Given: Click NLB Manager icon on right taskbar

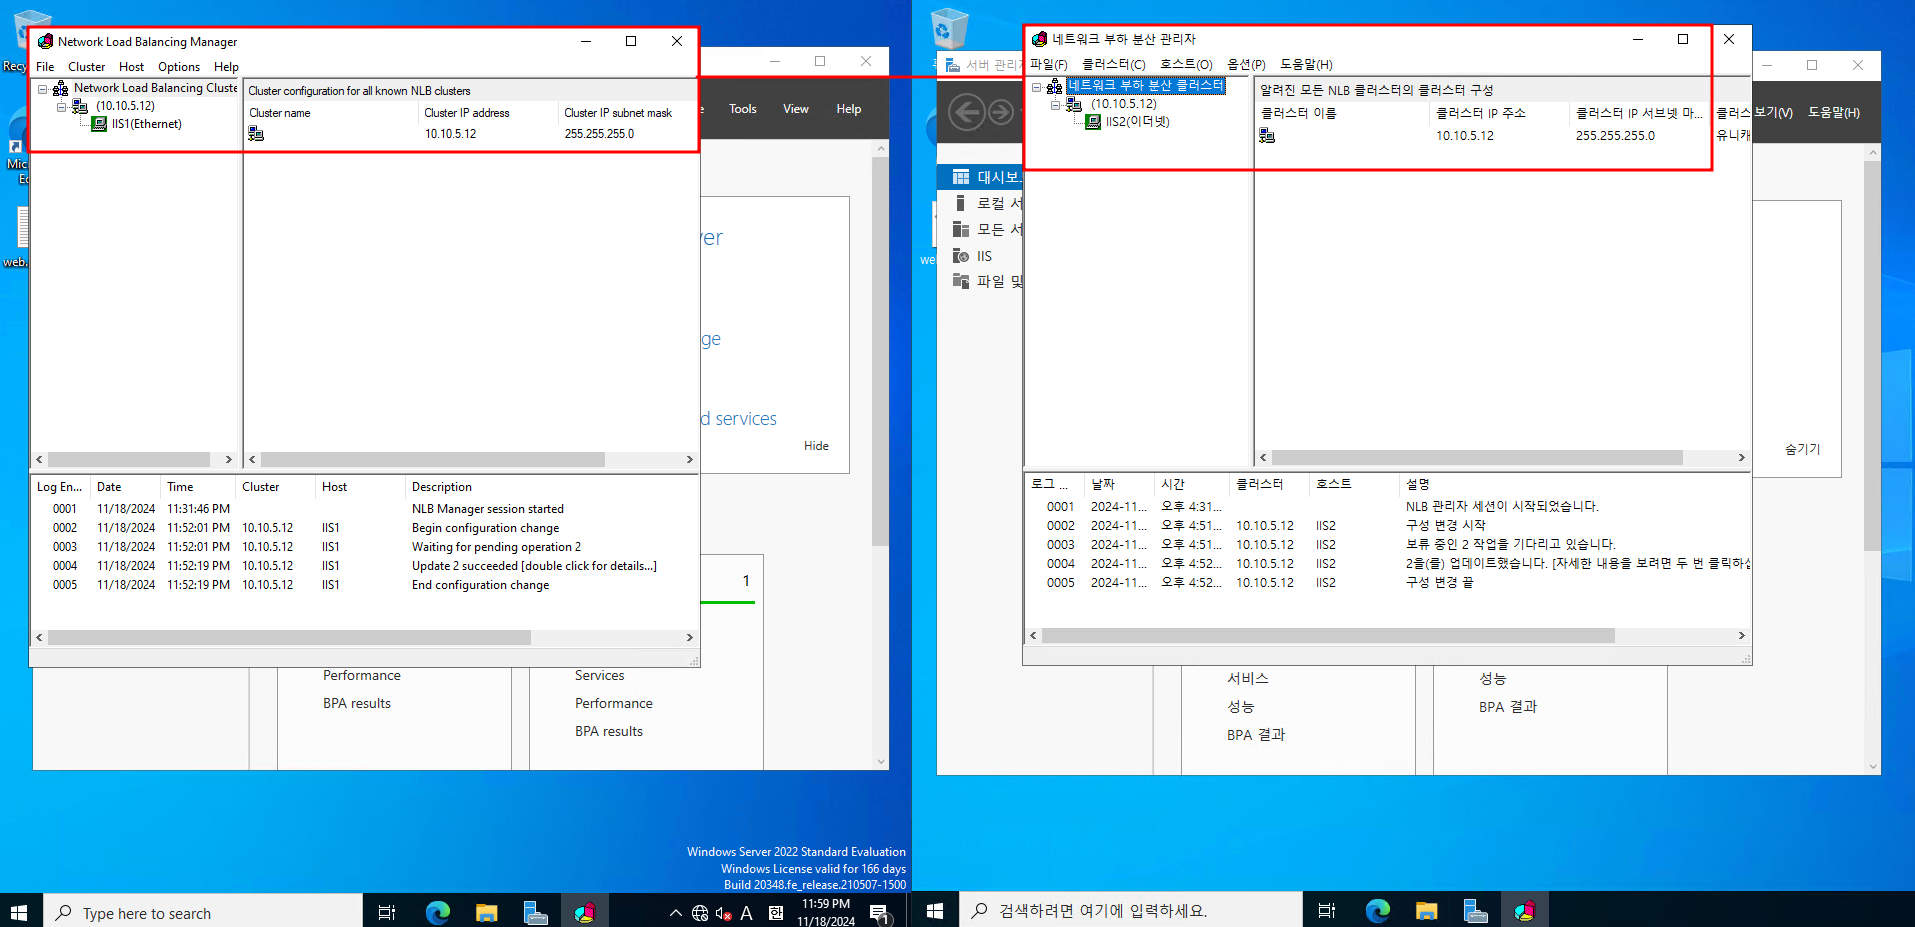Looking at the screenshot, I should (x=1524, y=910).
